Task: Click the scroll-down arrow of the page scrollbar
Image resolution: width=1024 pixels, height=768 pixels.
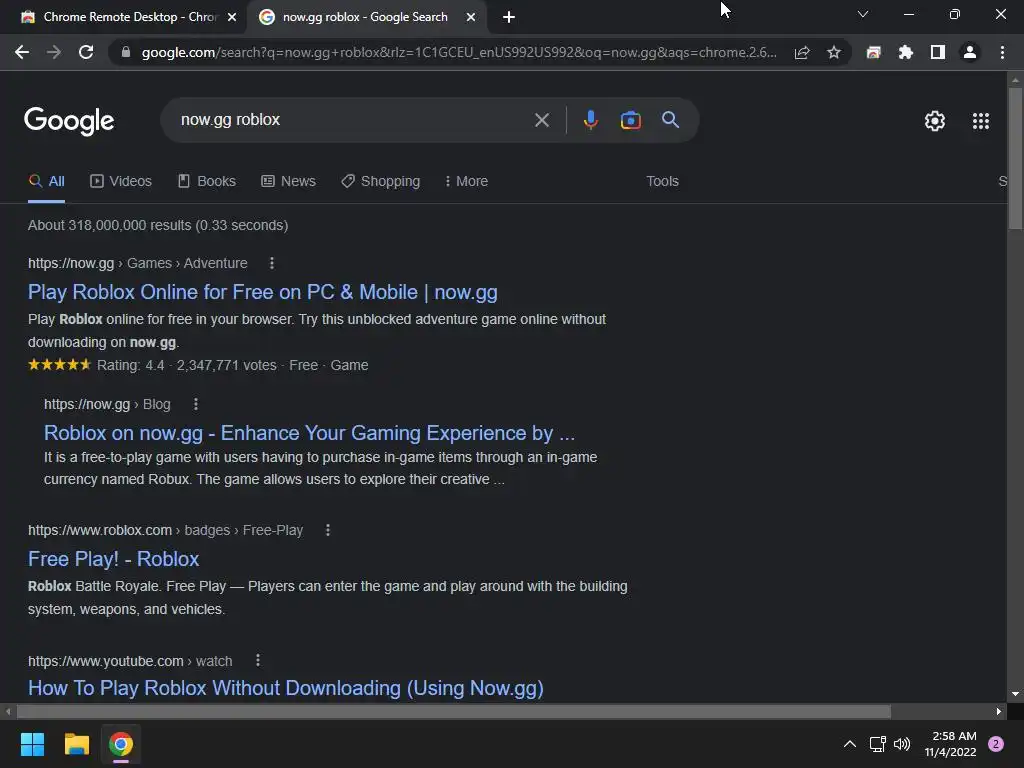Action: click(x=1015, y=694)
